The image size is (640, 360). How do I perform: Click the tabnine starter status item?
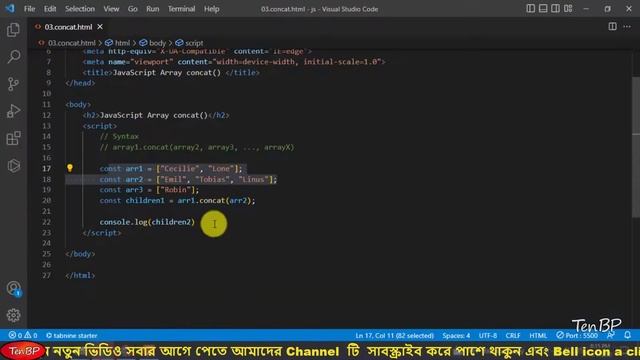pyautogui.click(x=71, y=336)
